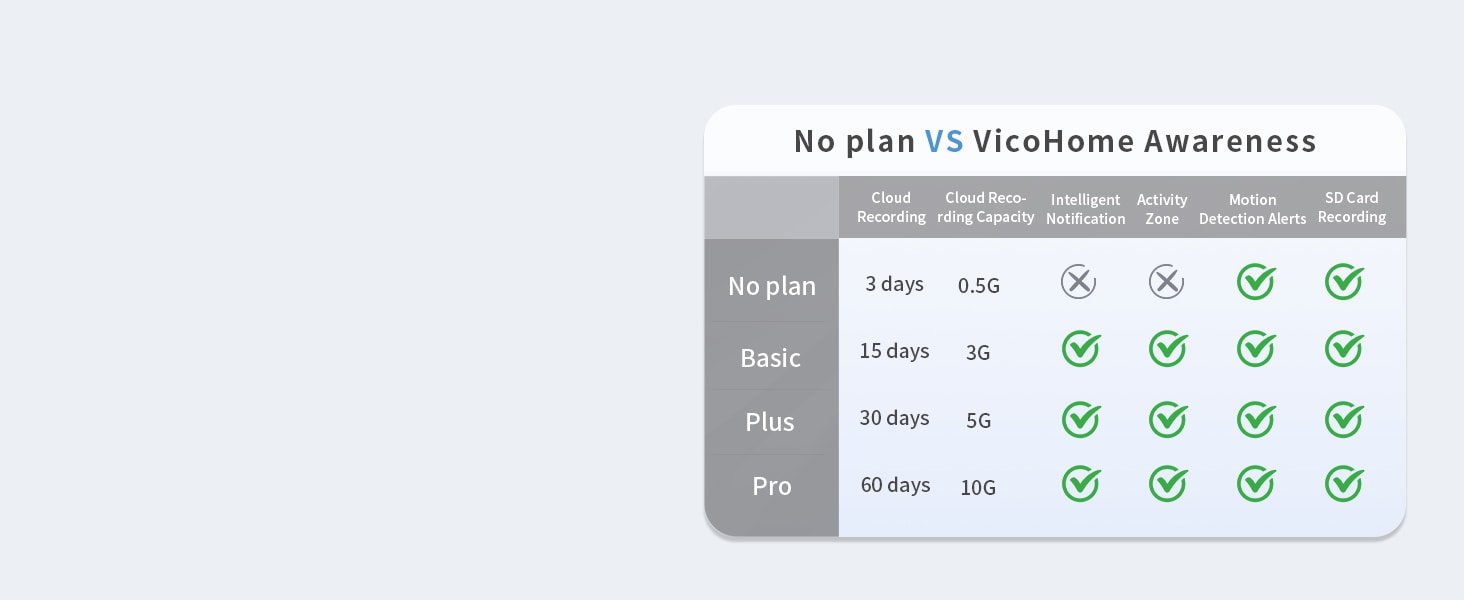1464x600 pixels.
Task: Click the VS text in the title
Action: click(944, 141)
